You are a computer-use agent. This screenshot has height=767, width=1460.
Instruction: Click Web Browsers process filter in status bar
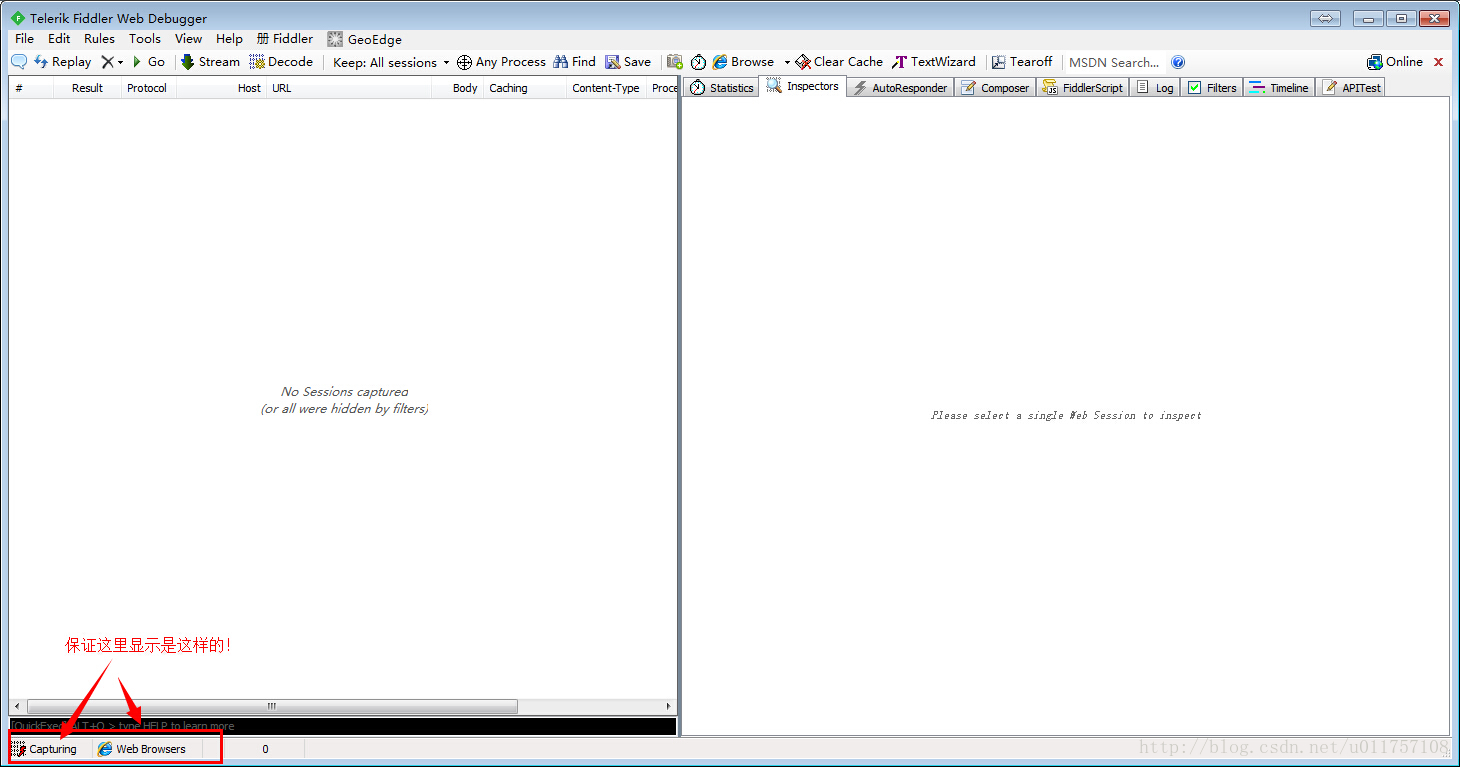click(142, 749)
